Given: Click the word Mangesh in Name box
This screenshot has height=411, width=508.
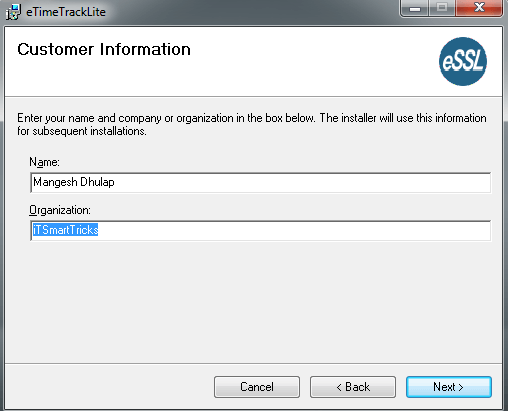Looking at the screenshot, I should [55, 182].
